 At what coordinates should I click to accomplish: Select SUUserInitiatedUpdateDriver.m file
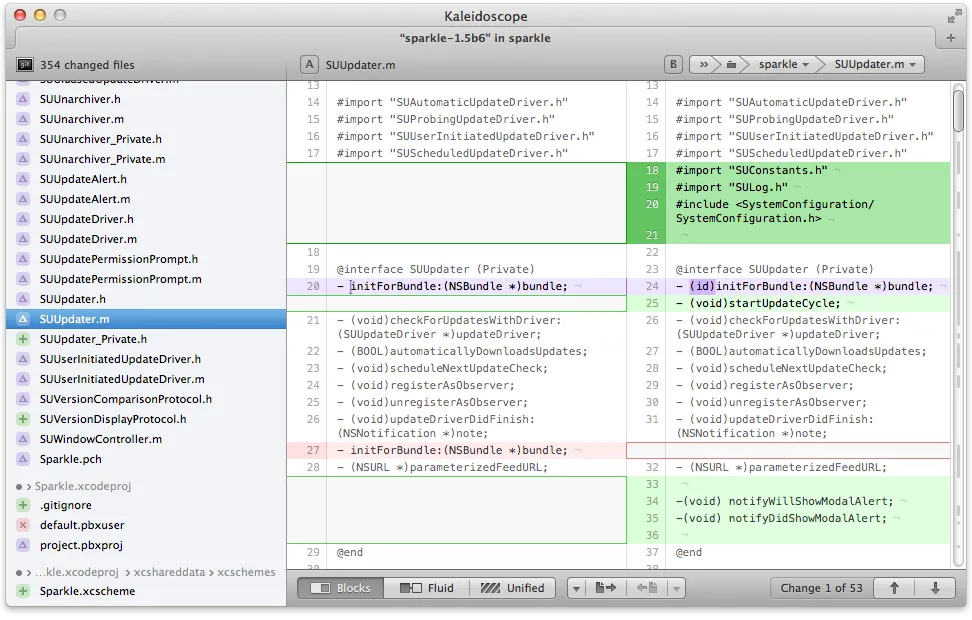click(x=146, y=379)
